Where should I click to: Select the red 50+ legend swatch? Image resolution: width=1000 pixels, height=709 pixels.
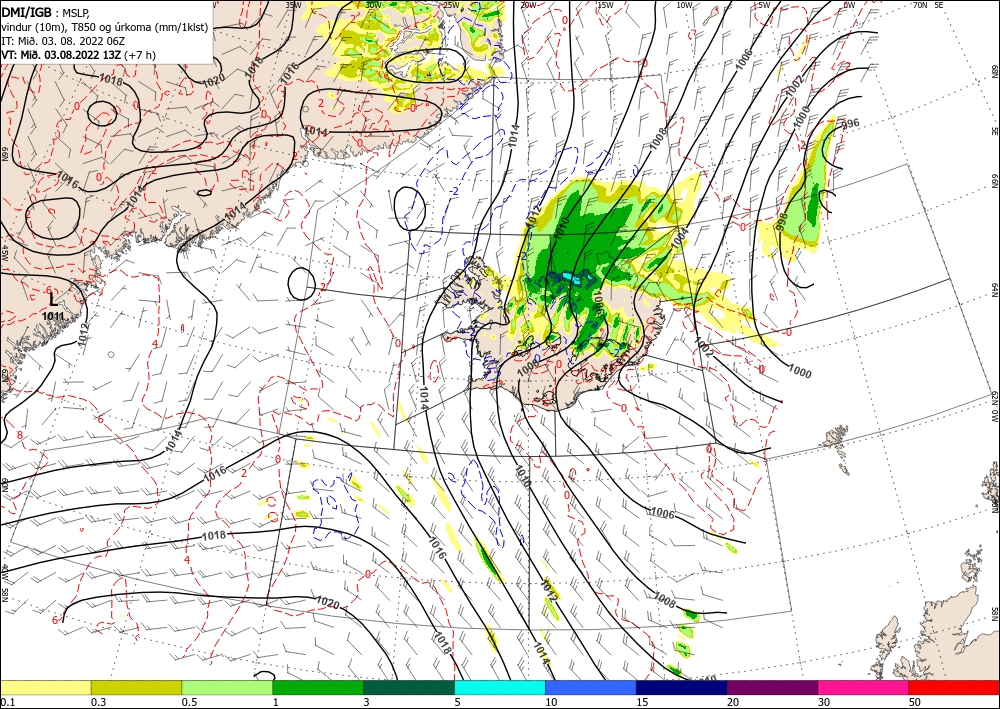pyautogui.click(x=954, y=687)
